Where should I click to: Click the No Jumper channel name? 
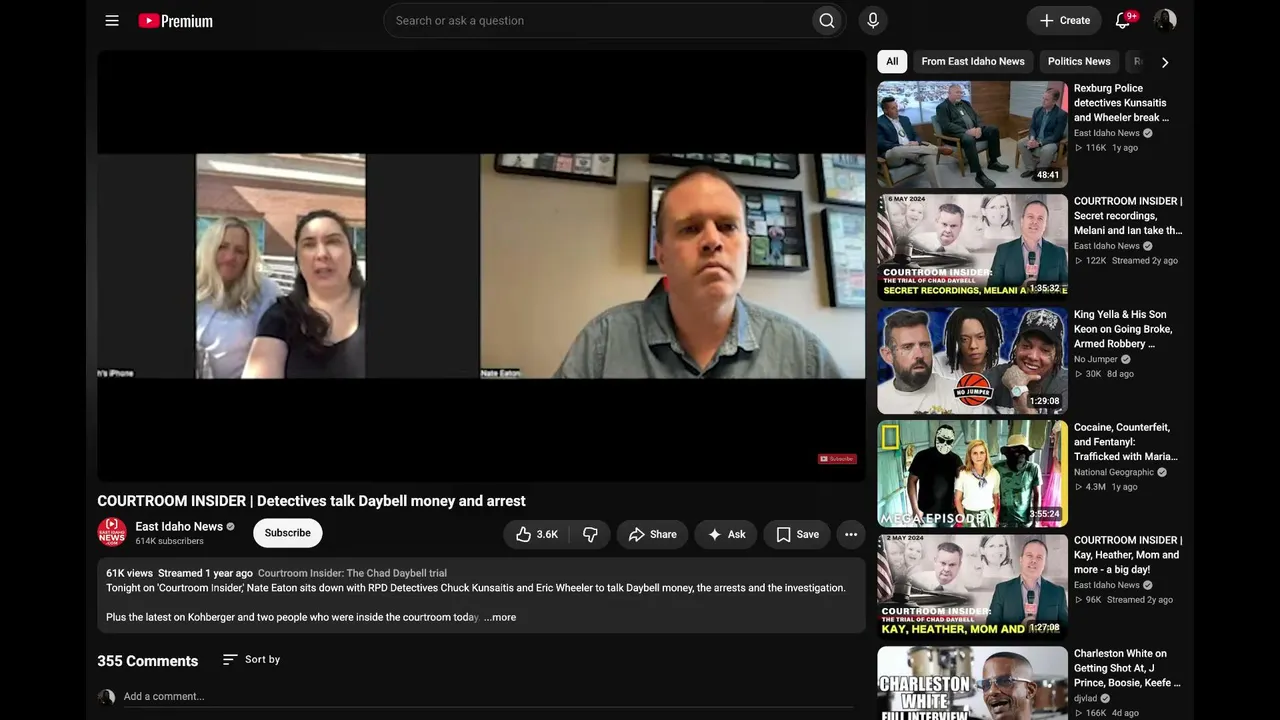pyautogui.click(x=1096, y=359)
